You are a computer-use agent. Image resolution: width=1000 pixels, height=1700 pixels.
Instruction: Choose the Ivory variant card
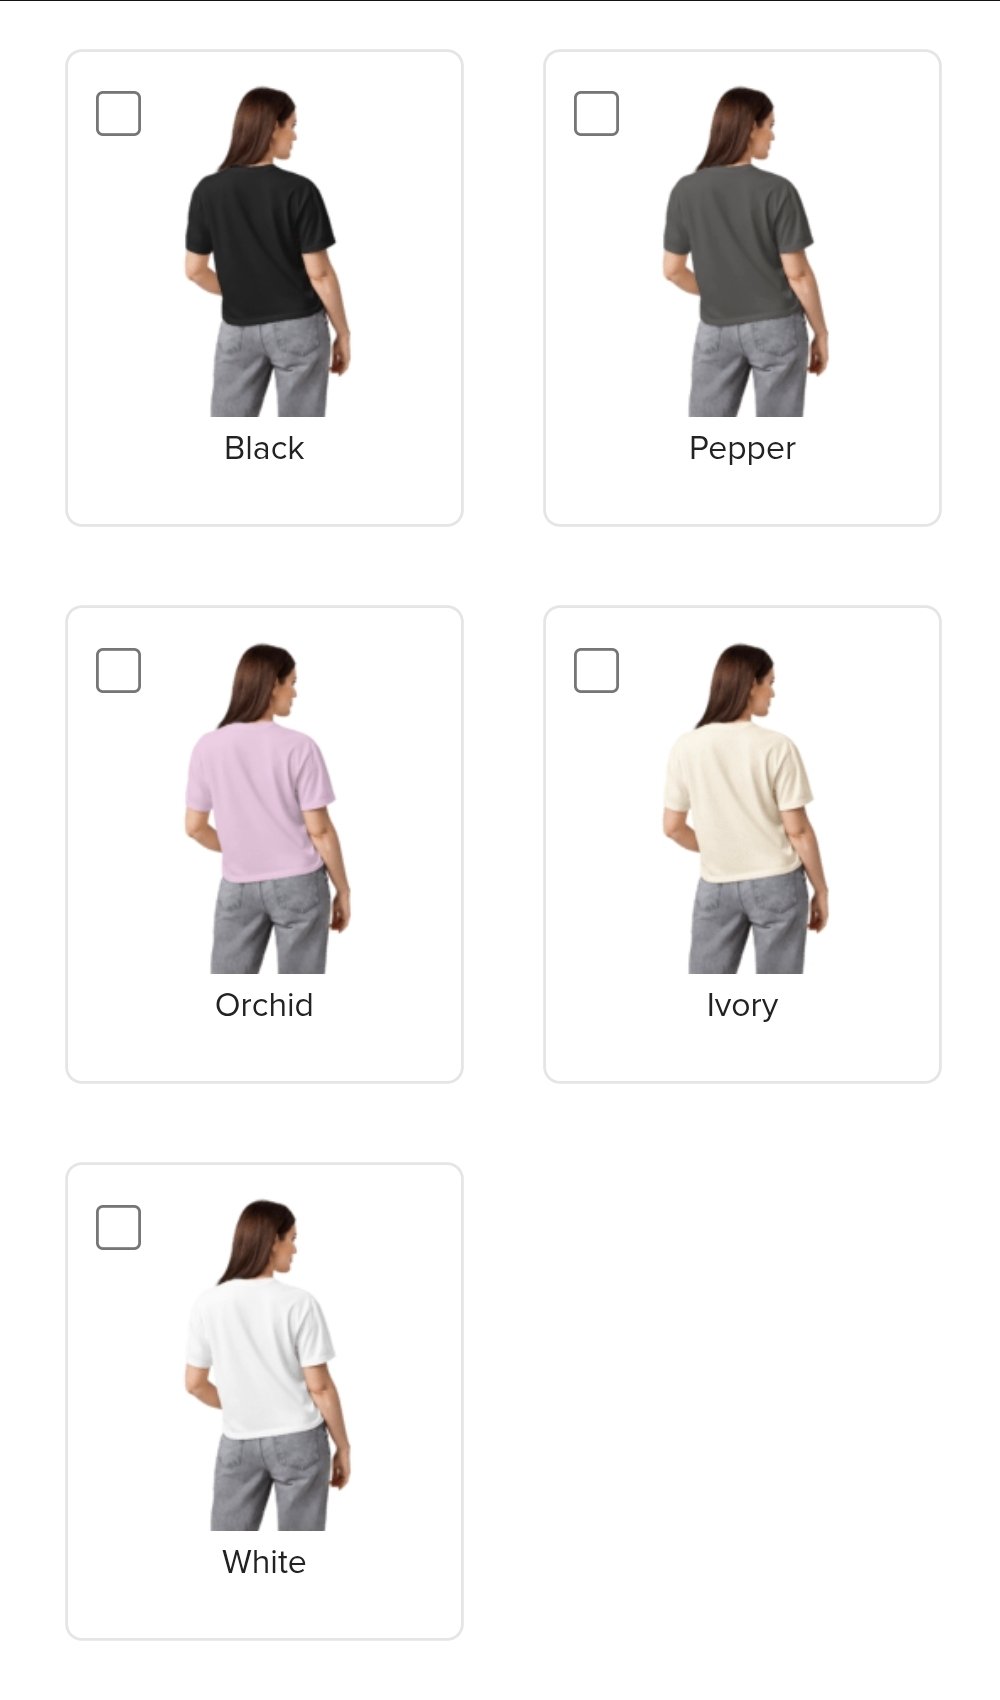click(742, 844)
